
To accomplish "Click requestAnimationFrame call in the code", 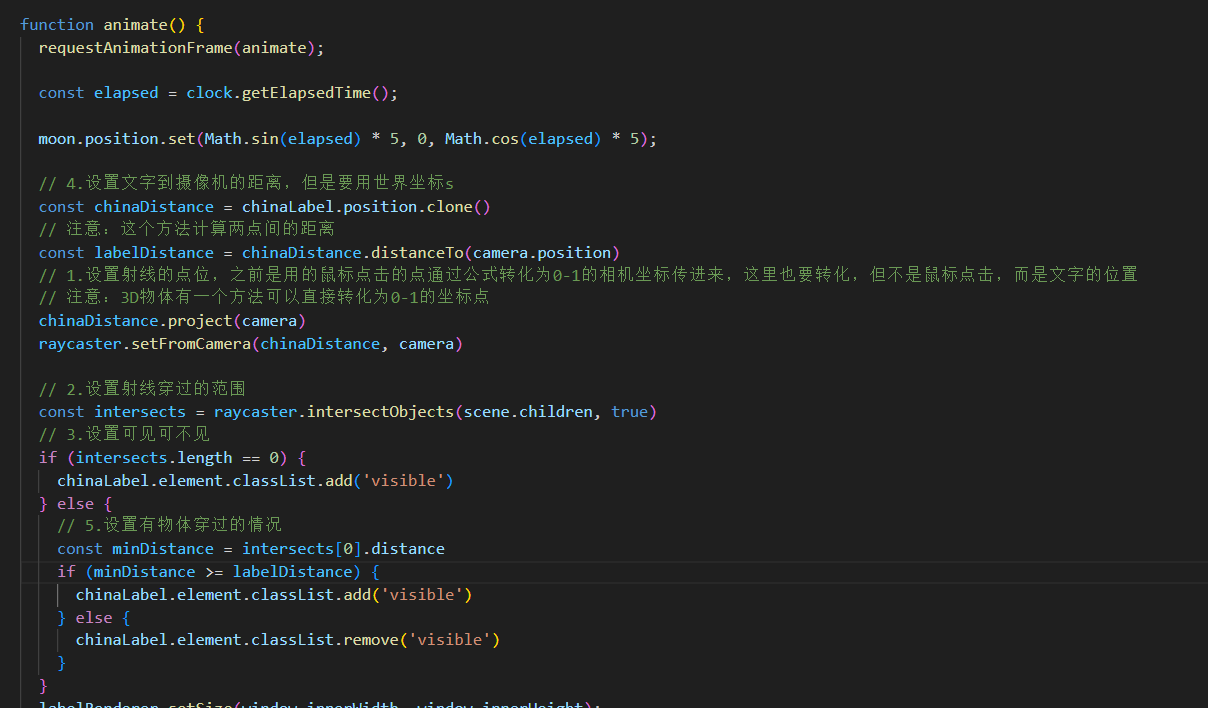I will pyautogui.click(x=182, y=47).
